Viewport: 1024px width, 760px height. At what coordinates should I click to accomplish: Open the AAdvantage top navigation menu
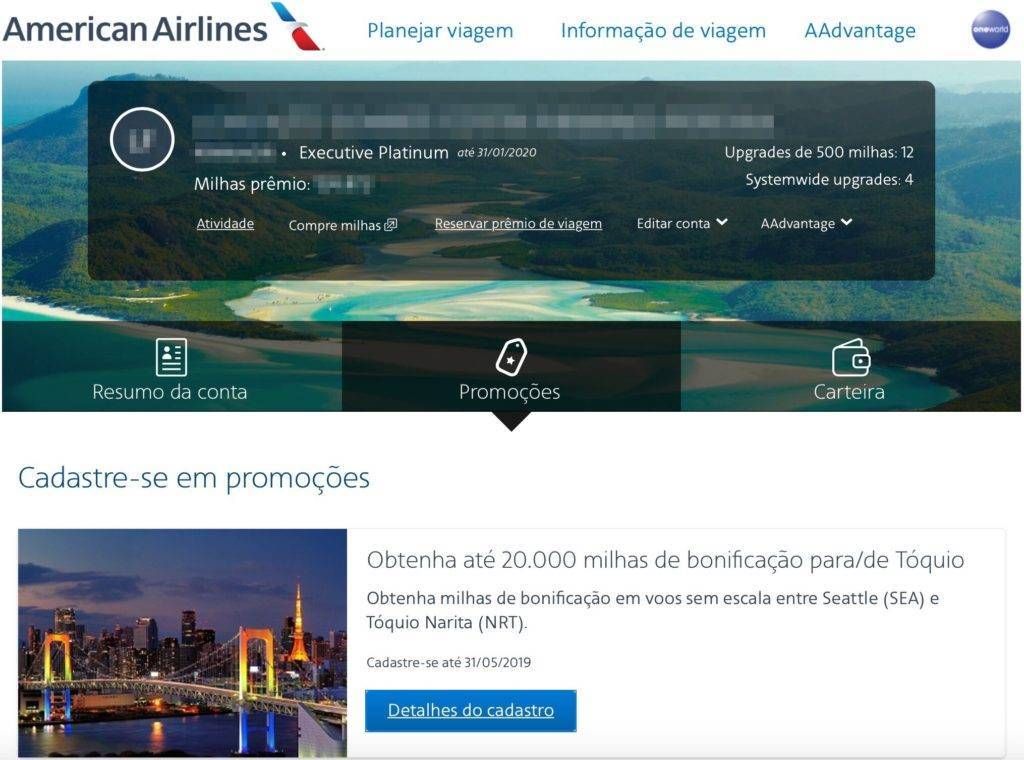[859, 31]
